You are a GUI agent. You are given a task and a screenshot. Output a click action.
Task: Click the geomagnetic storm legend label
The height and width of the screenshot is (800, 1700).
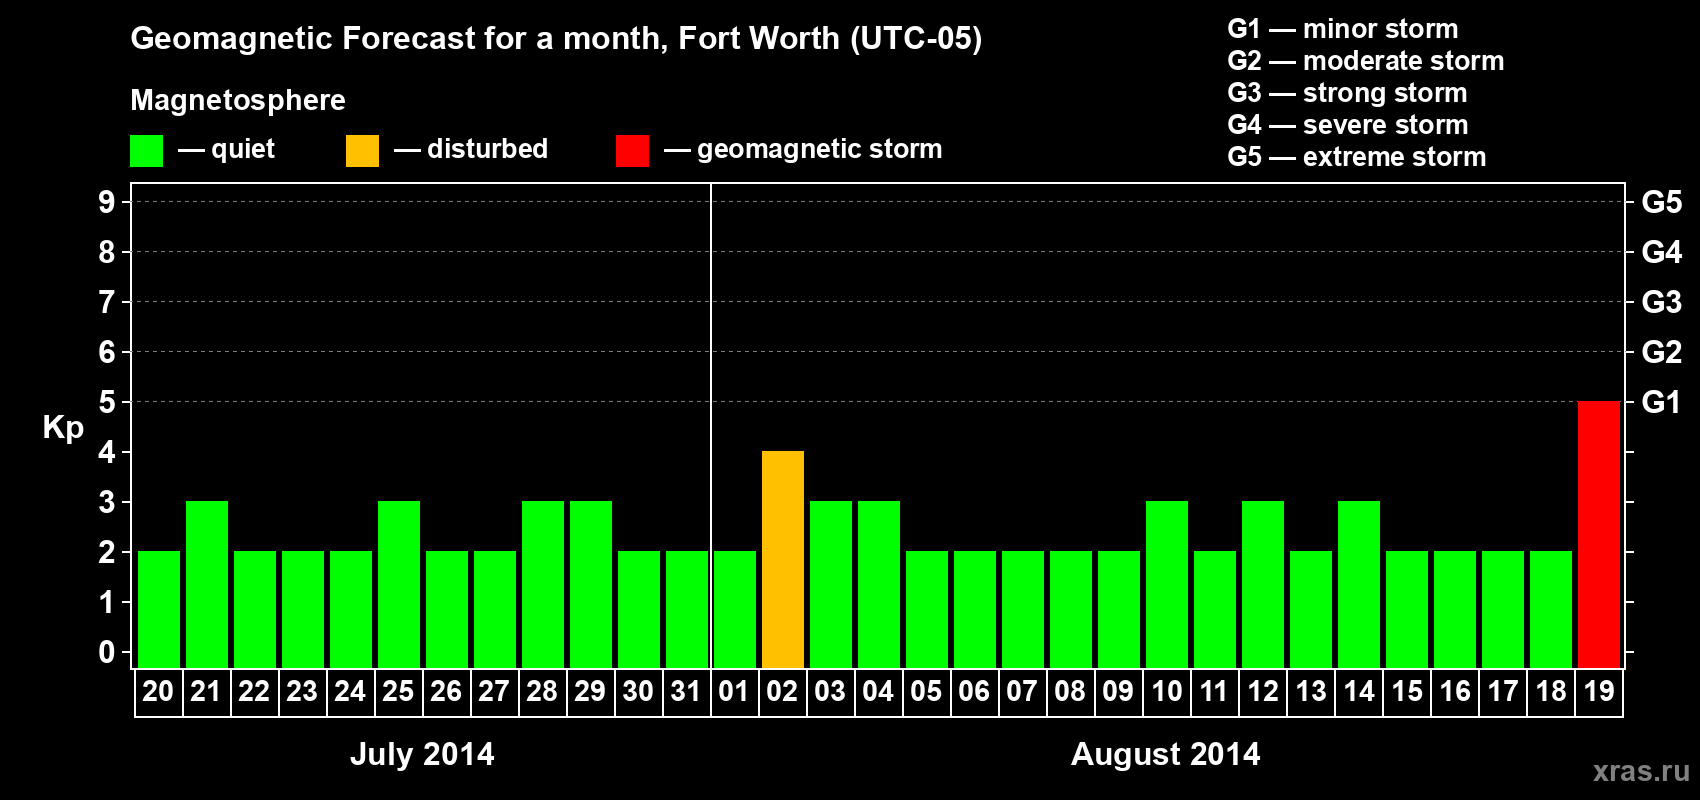[x=820, y=150]
